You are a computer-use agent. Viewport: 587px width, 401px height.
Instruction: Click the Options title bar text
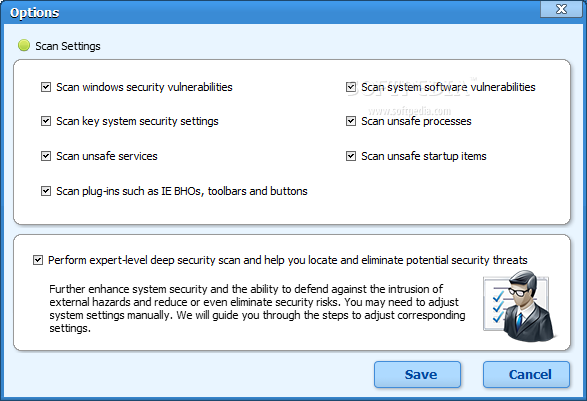pyautogui.click(x=34, y=12)
